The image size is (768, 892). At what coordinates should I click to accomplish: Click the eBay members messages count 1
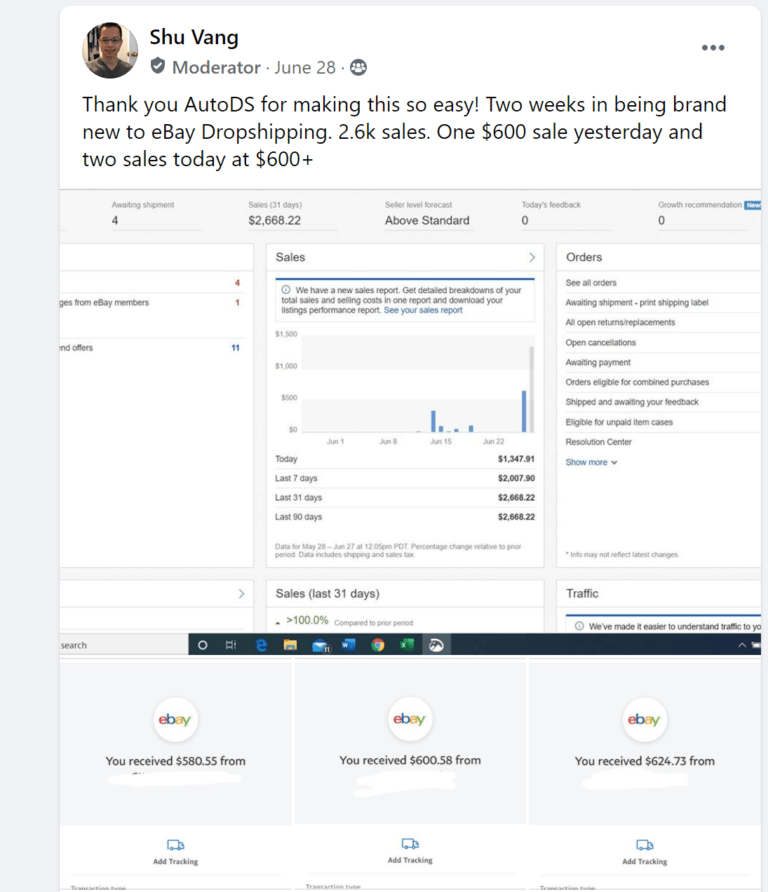(x=237, y=303)
